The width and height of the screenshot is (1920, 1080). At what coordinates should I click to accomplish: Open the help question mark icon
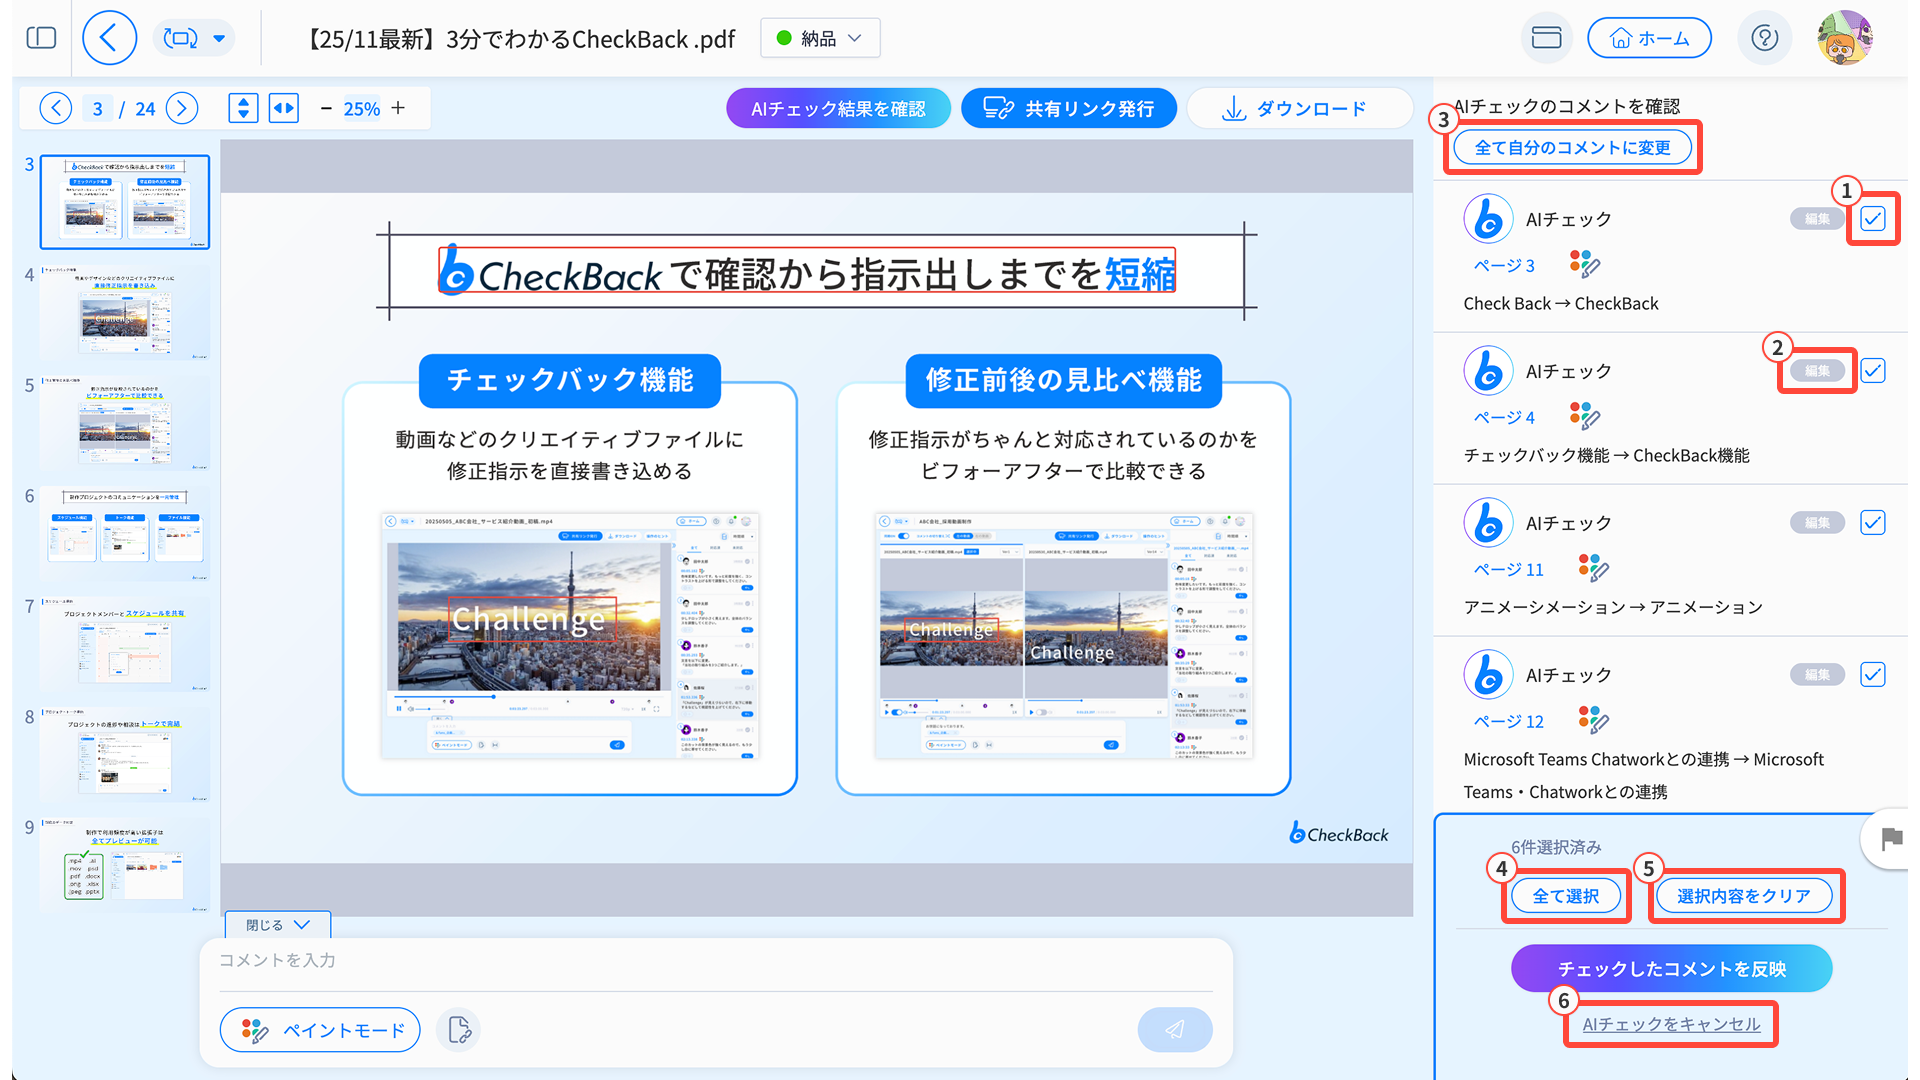point(1764,38)
